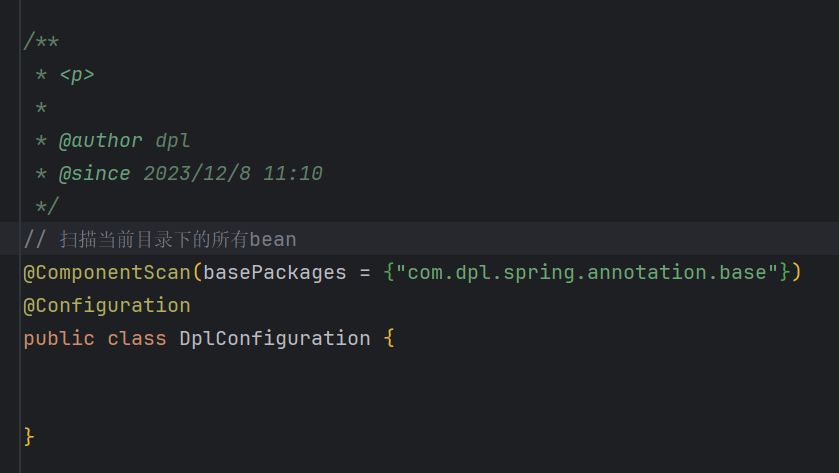The height and width of the screenshot is (473, 839).
Task: Click the author name dpl
Action: (173, 141)
